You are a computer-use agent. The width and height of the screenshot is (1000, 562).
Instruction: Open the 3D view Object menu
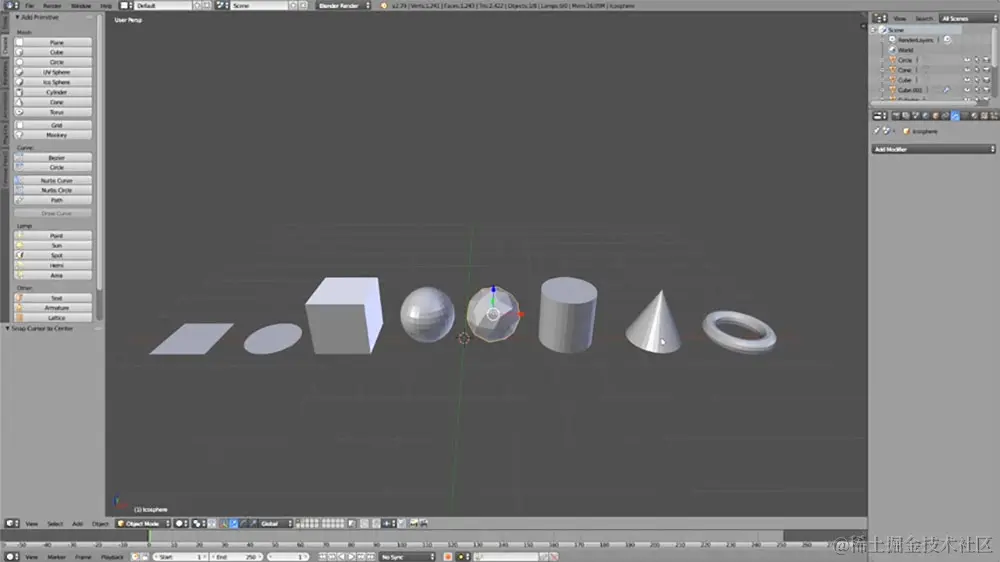100,524
